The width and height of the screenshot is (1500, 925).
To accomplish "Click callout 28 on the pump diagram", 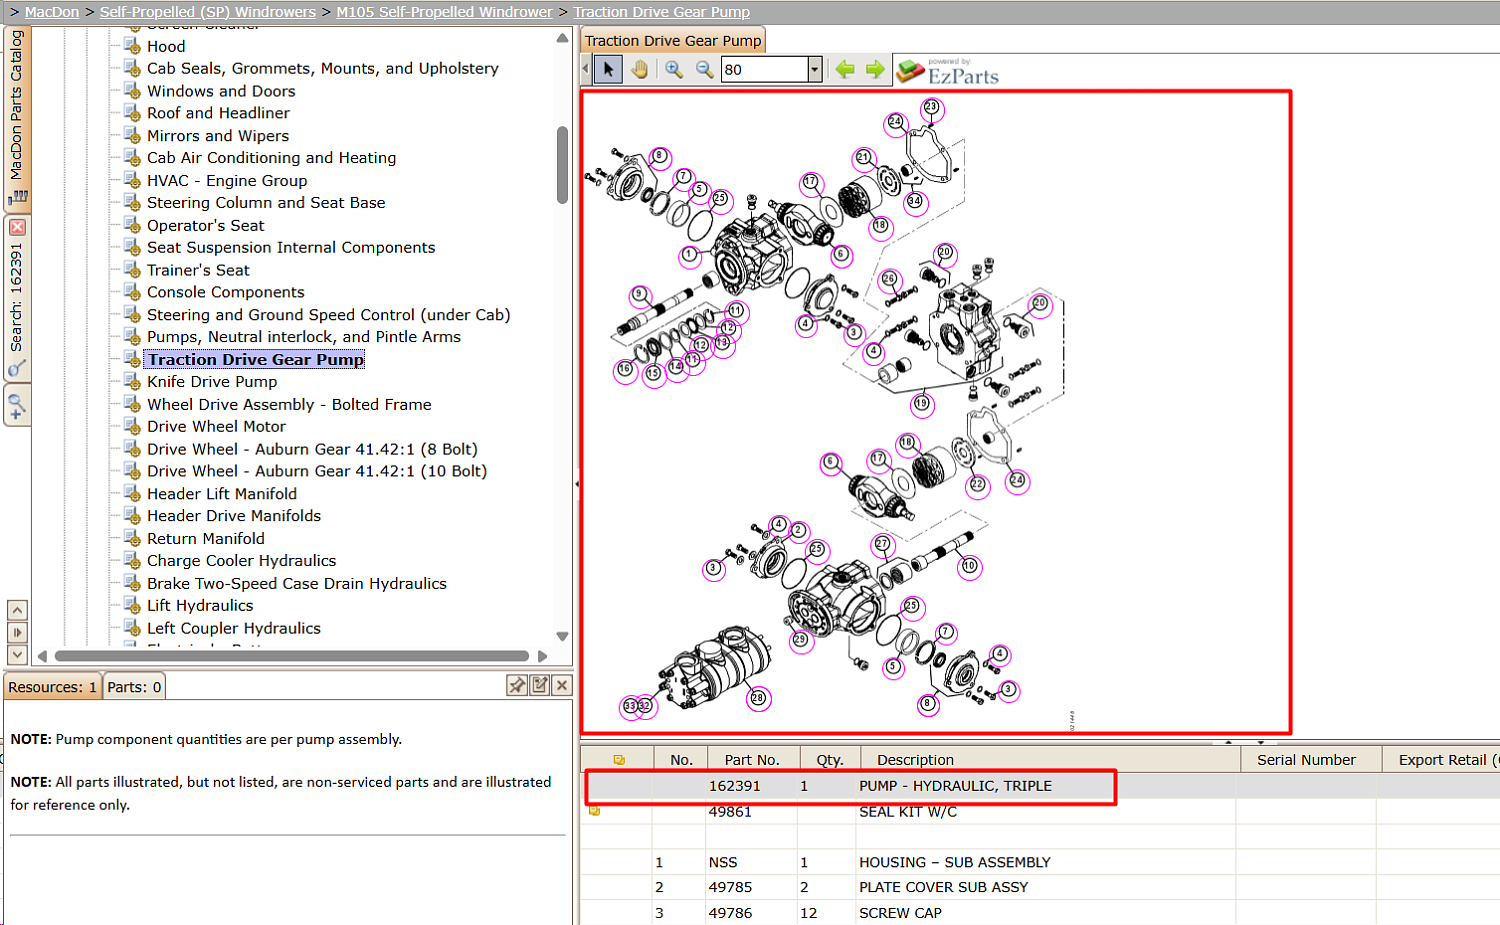I will 758,698.
